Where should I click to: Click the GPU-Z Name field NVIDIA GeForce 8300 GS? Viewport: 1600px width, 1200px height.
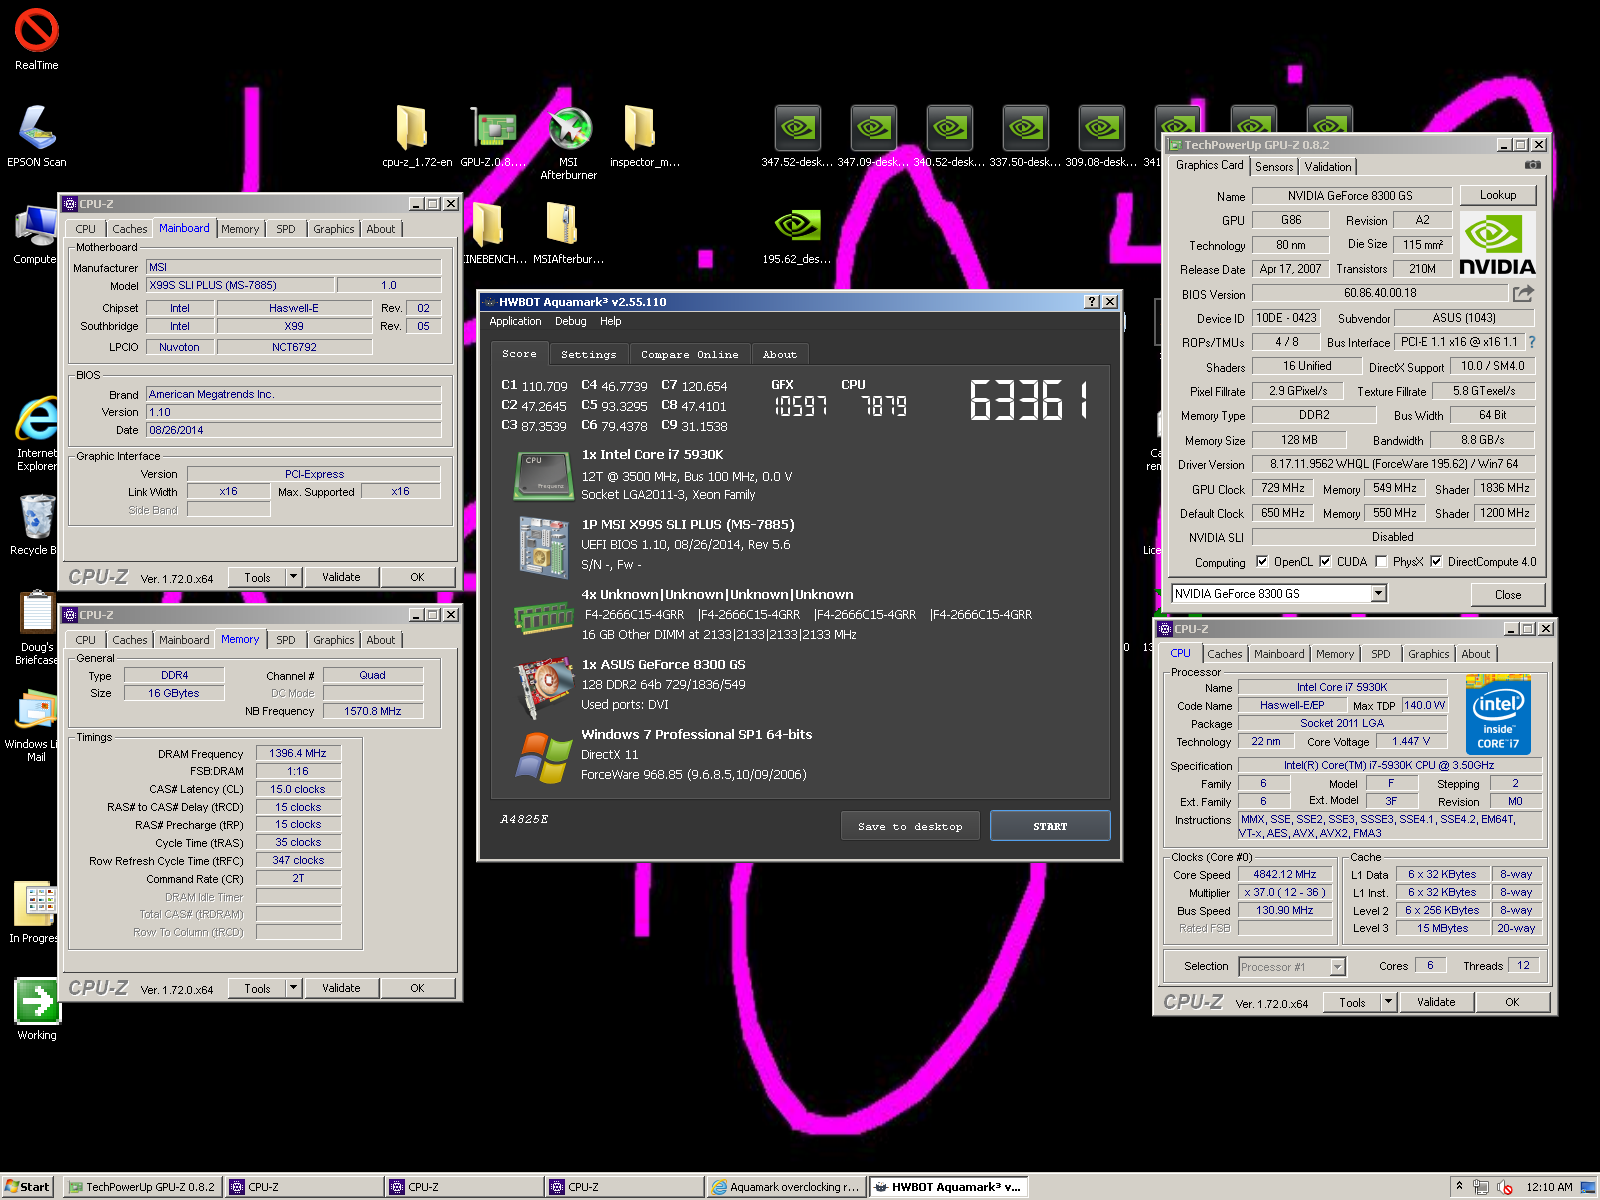[1350, 196]
